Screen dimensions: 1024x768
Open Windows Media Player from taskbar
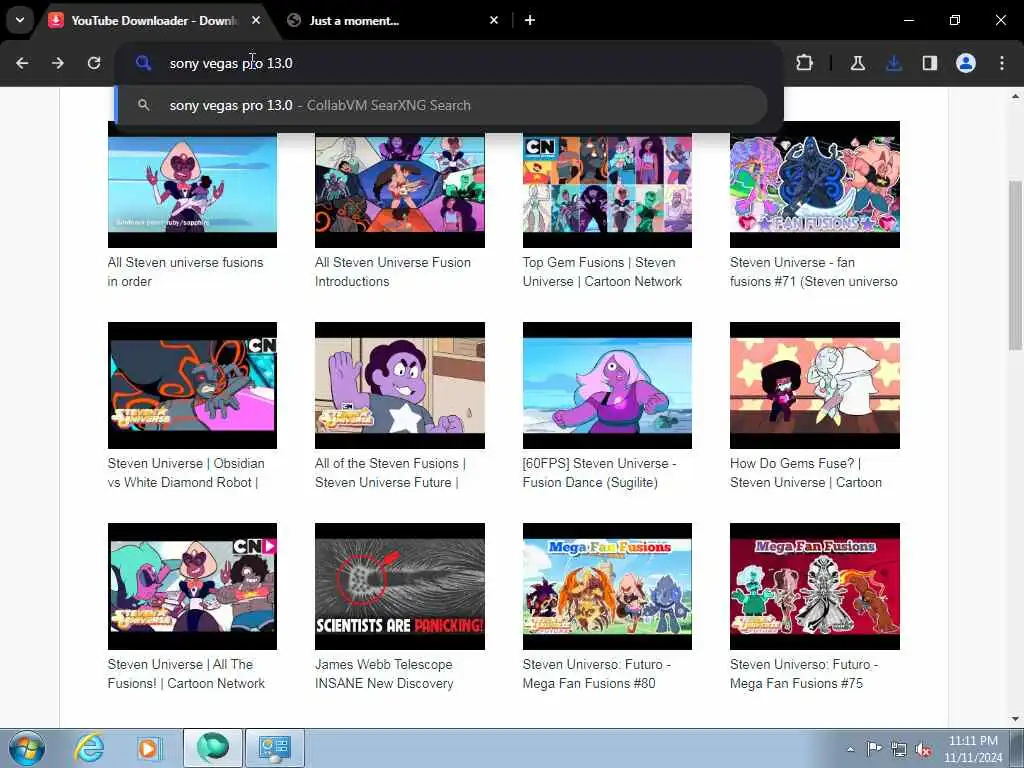(148, 748)
